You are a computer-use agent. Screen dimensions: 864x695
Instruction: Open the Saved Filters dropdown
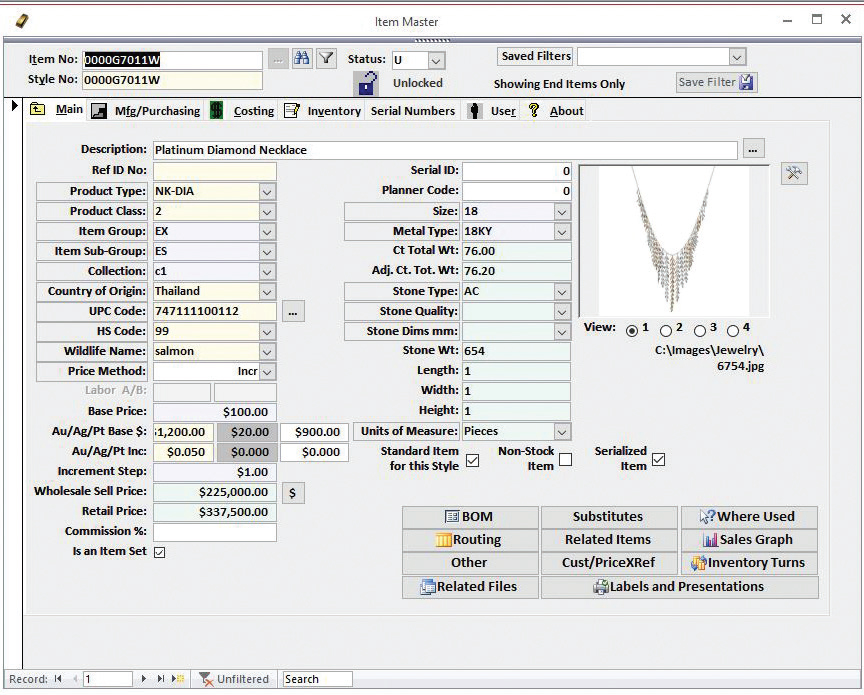click(737, 57)
